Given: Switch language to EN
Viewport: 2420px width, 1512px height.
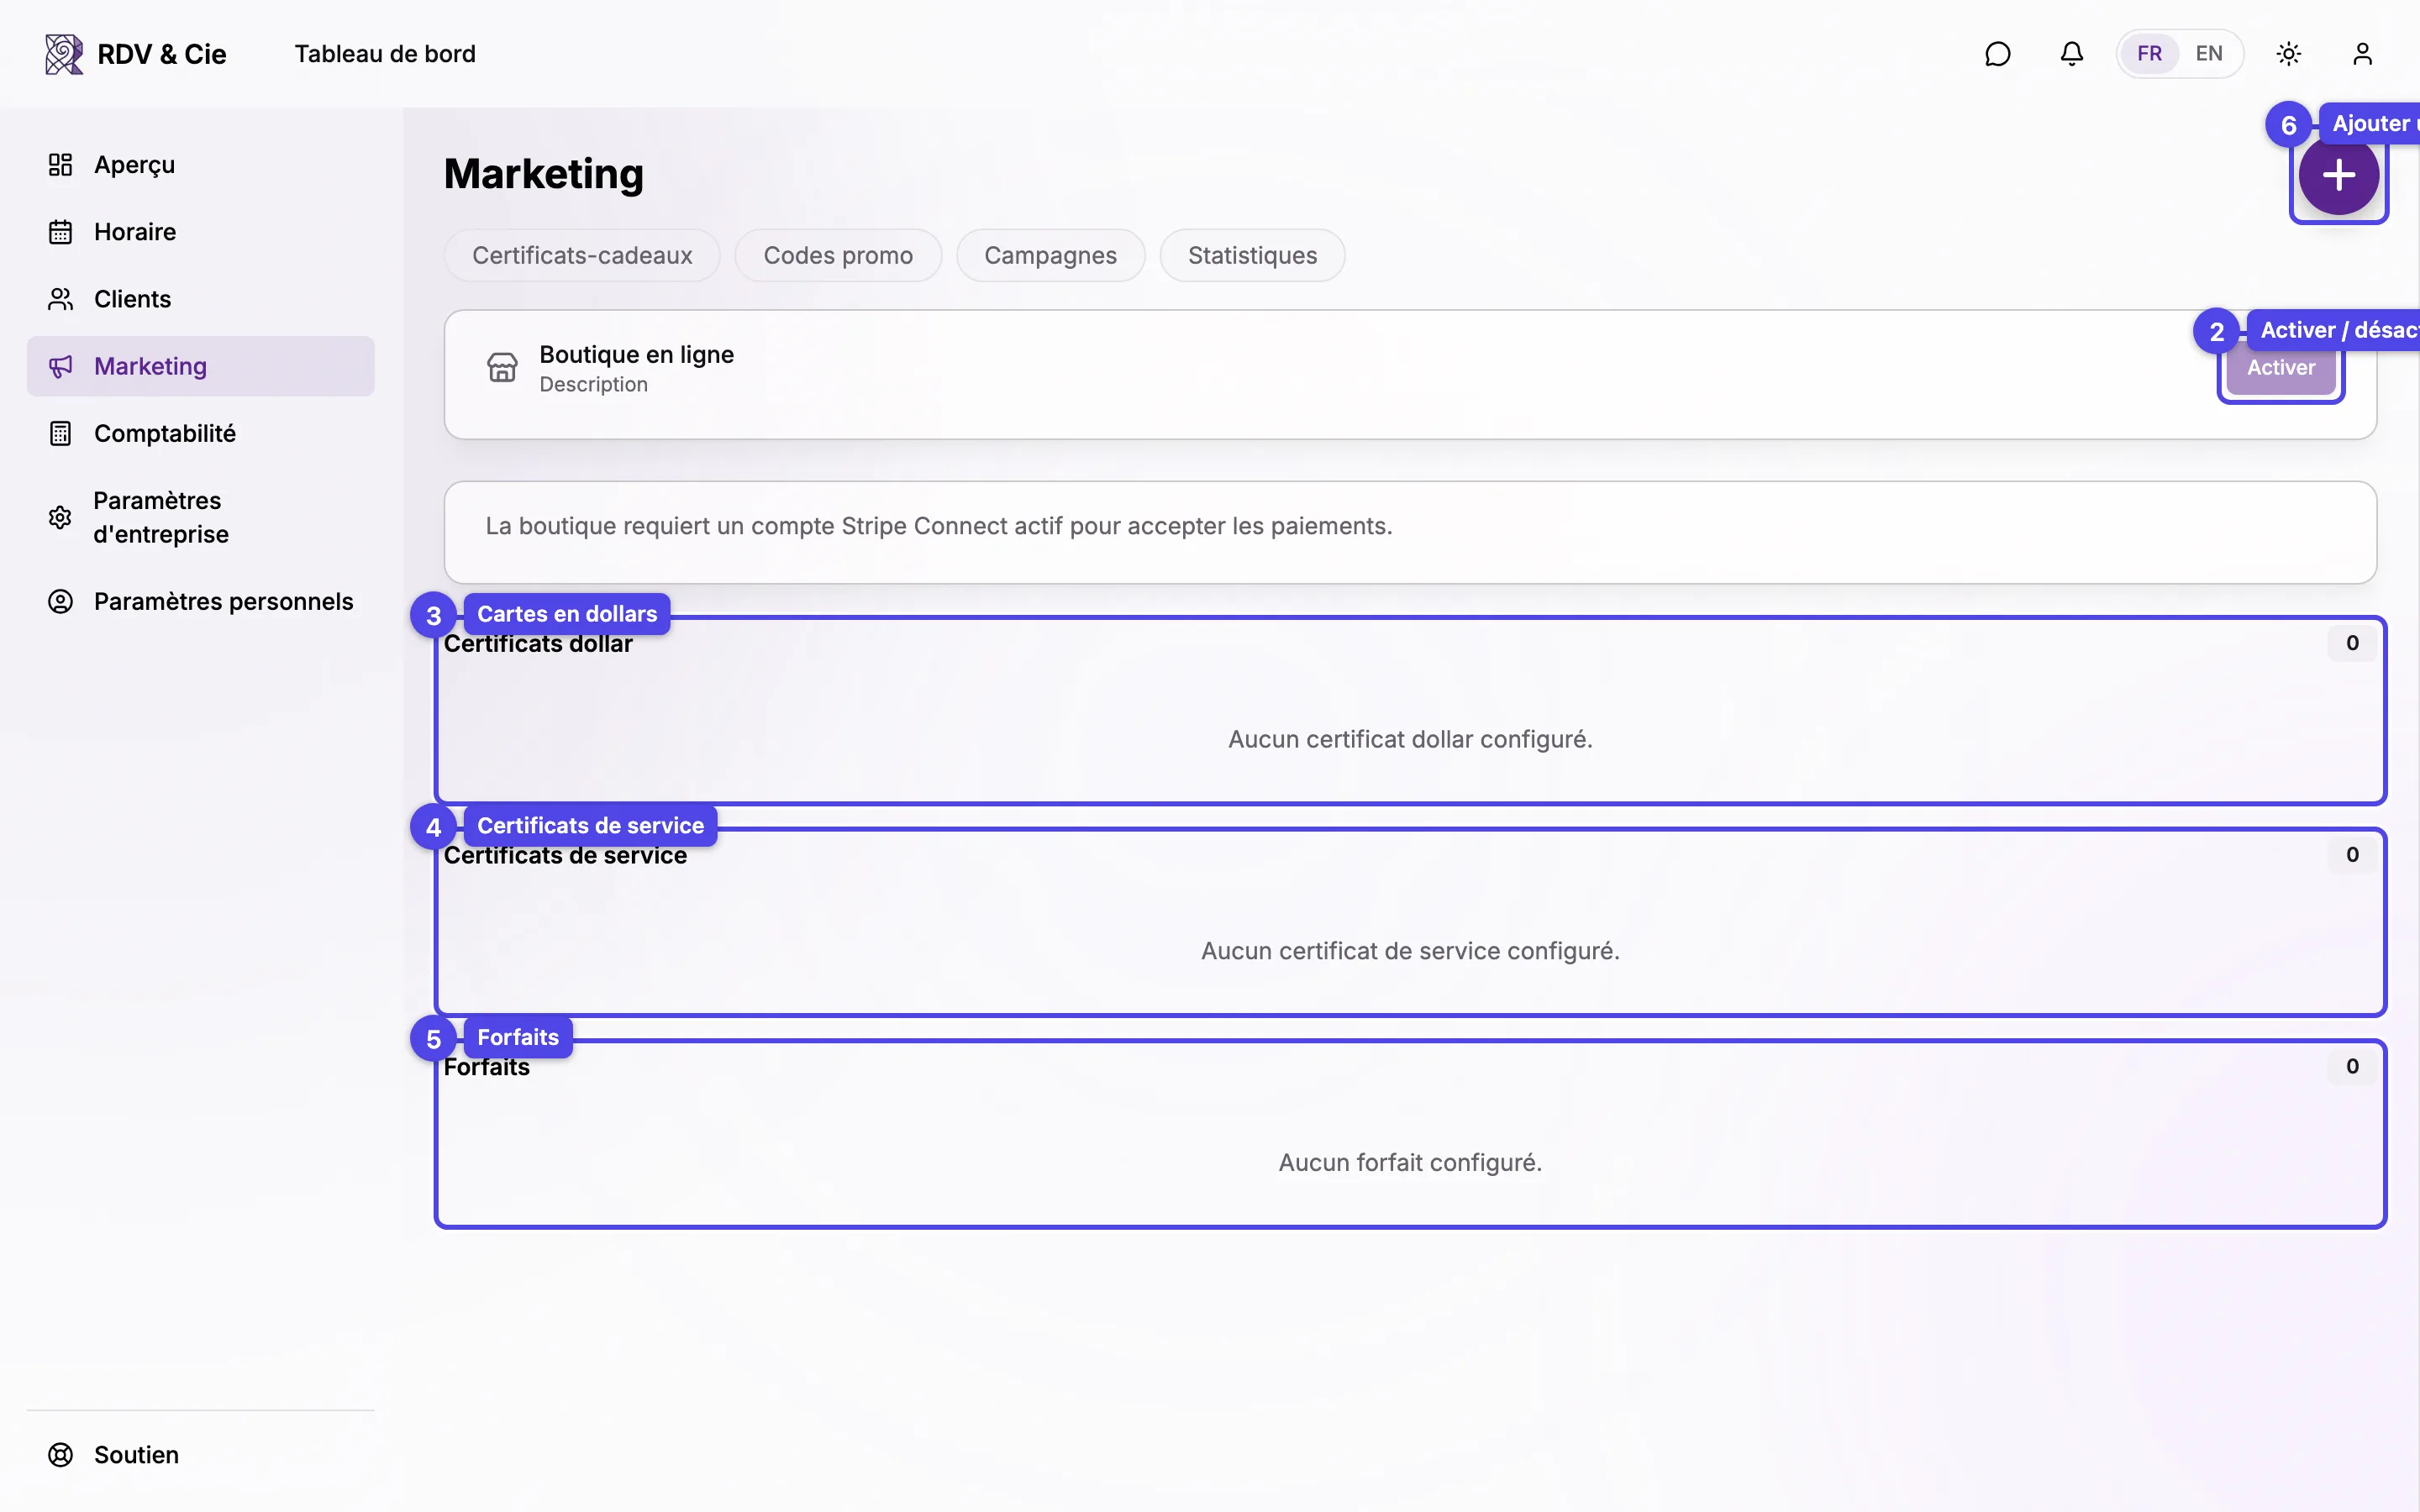Looking at the screenshot, I should (2209, 54).
